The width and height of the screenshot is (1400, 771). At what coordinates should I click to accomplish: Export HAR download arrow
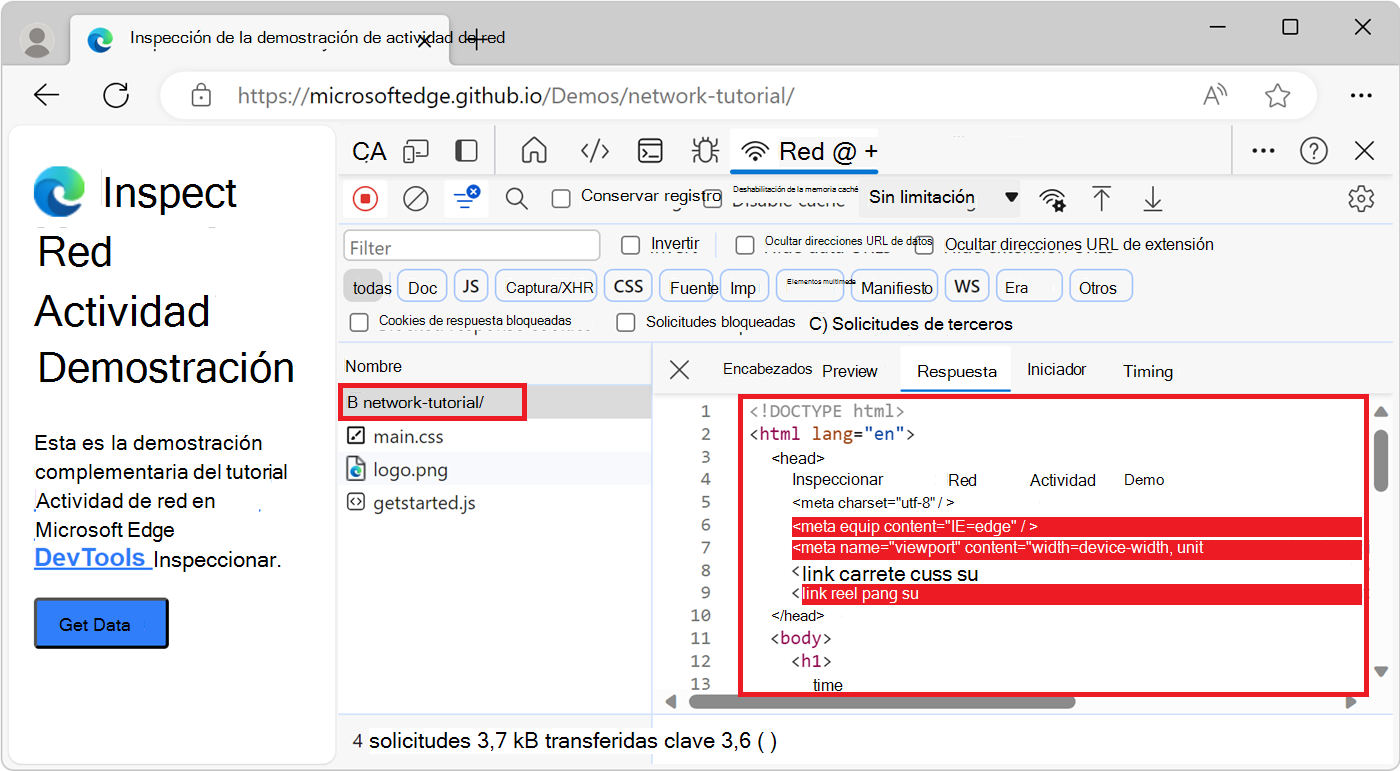click(x=1153, y=198)
